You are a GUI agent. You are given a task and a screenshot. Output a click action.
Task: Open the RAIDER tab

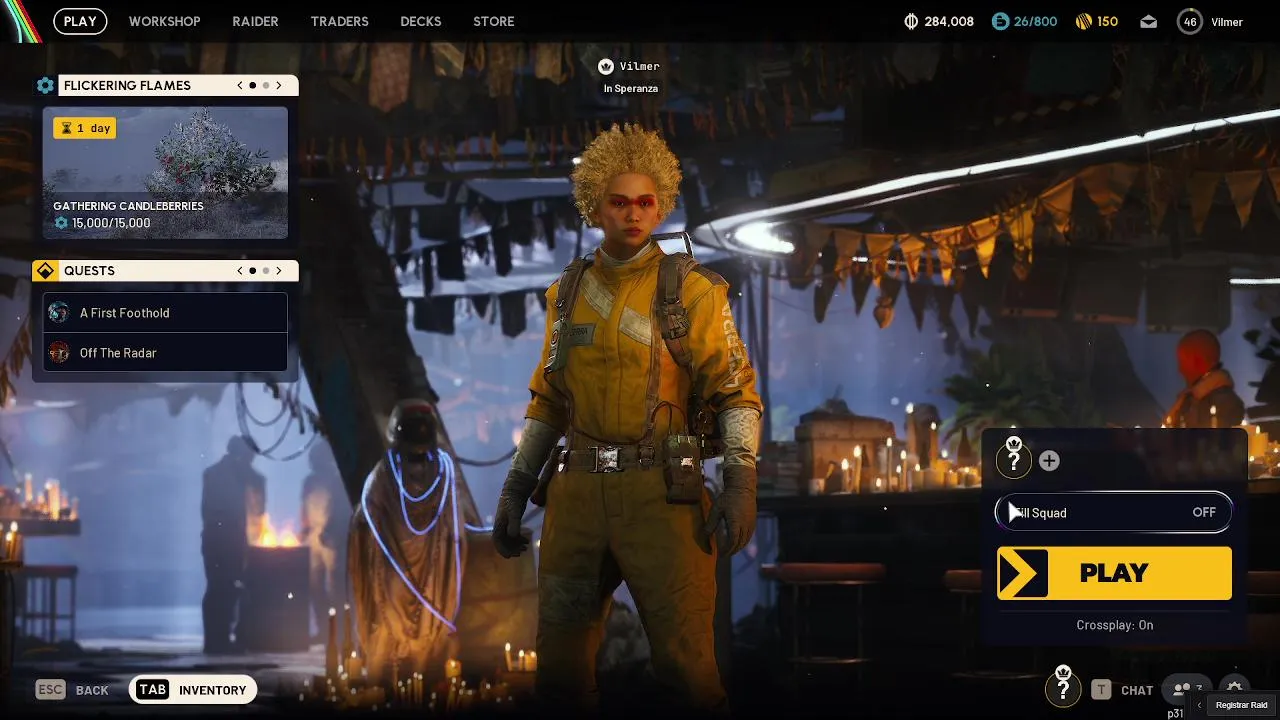tap(255, 21)
